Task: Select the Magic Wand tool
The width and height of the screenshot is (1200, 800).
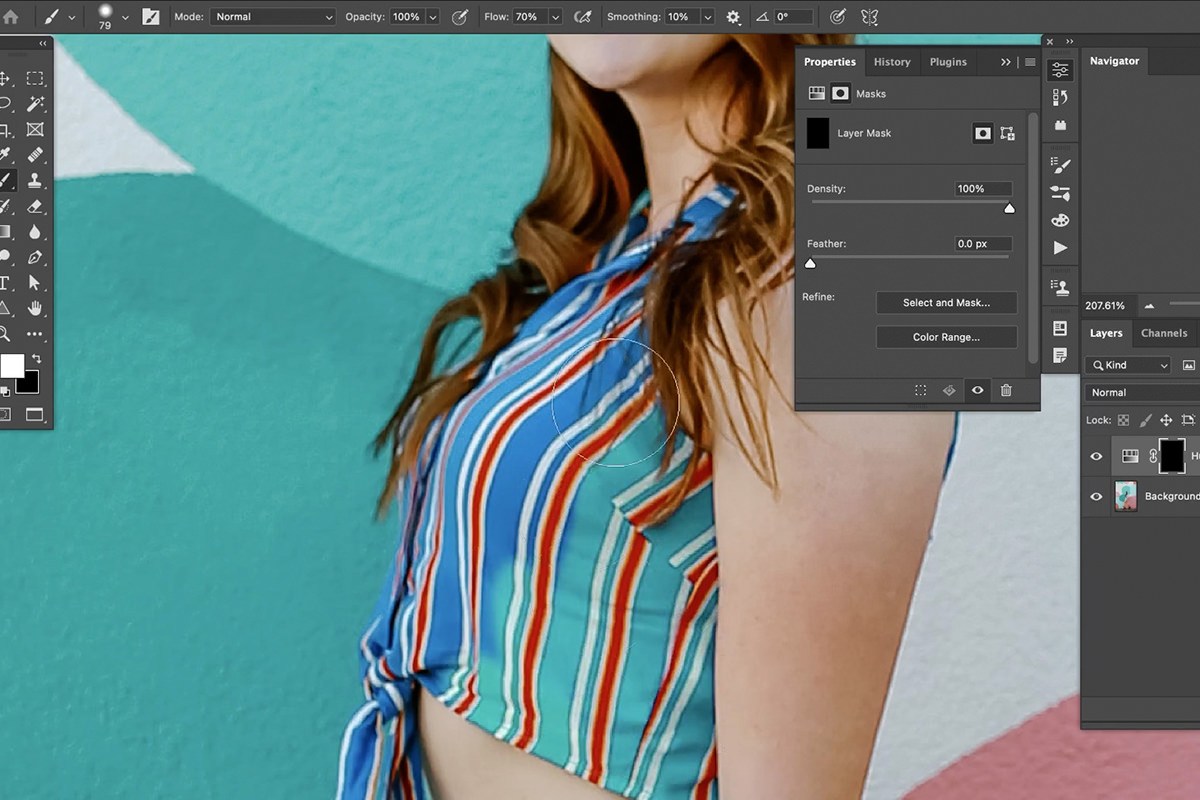Action: (35, 104)
